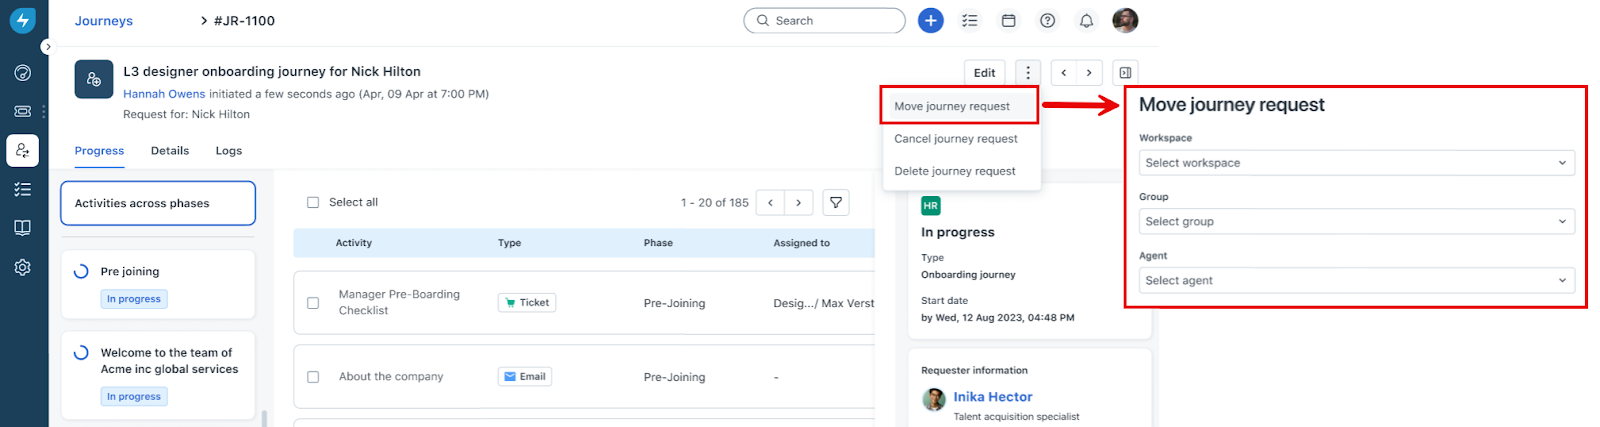The height and width of the screenshot is (427, 1600).
Task: Click the Type column header
Action: click(x=510, y=243)
